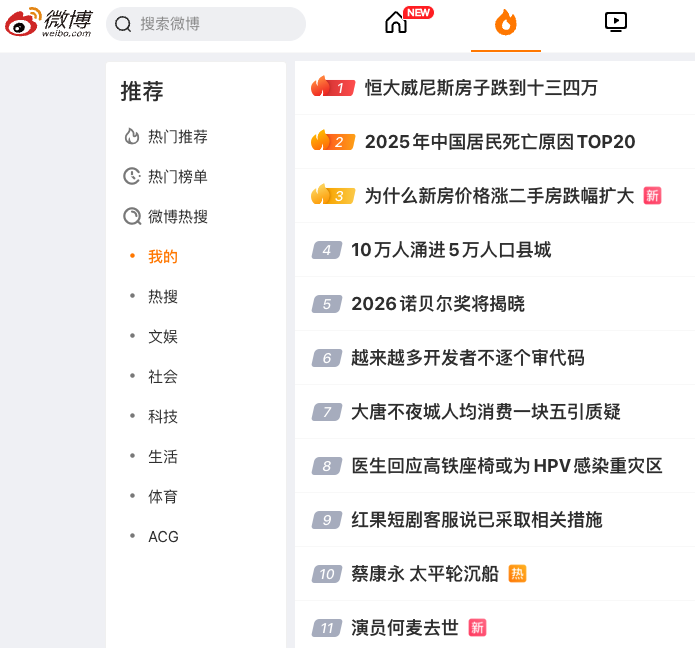
Task: Open topic 大唐不夜城人均消费一块五引质疑
Action: [x=486, y=412]
